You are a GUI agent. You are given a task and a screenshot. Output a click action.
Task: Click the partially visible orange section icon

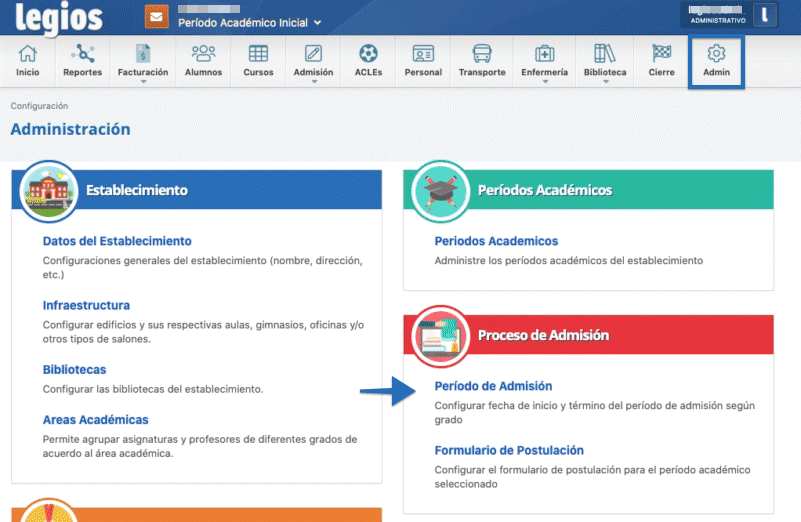pyautogui.click(x=49, y=511)
